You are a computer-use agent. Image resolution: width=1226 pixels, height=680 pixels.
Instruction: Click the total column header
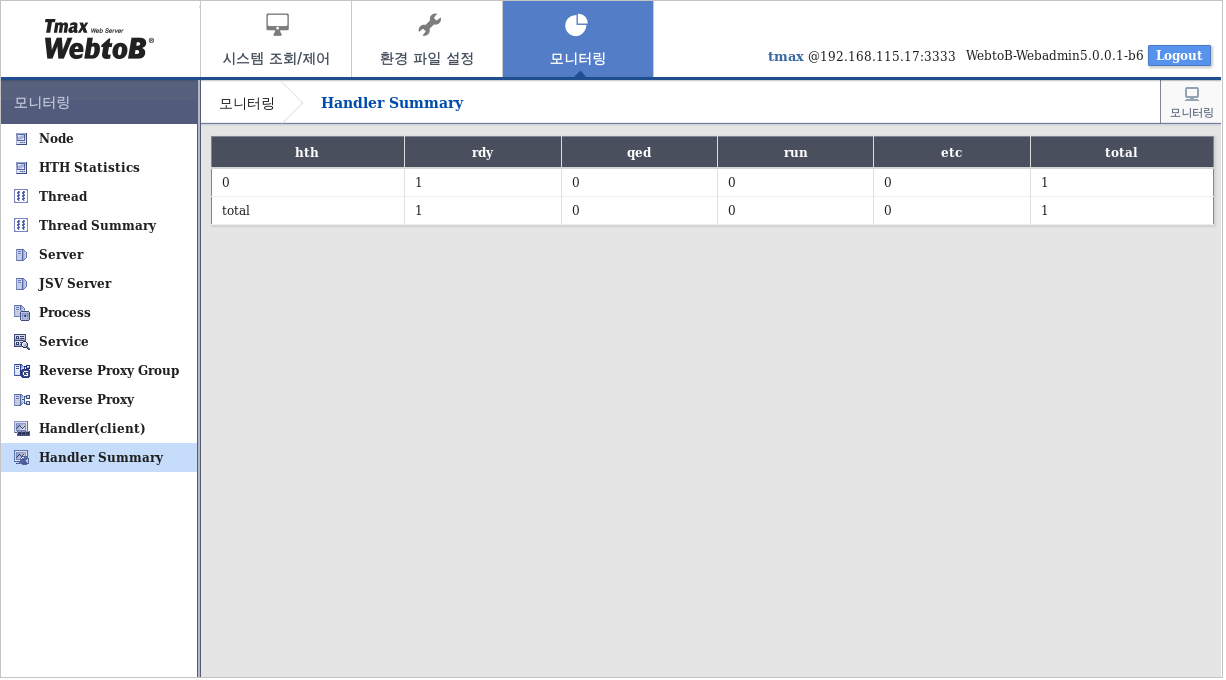click(1122, 152)
